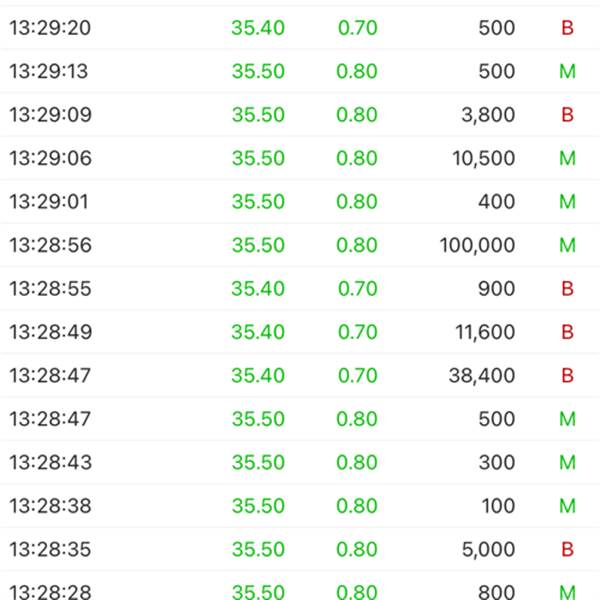This screenshot has height=600, width=600.
Task: Open the 13:29:01 trade entry
Action: (300, 201)
